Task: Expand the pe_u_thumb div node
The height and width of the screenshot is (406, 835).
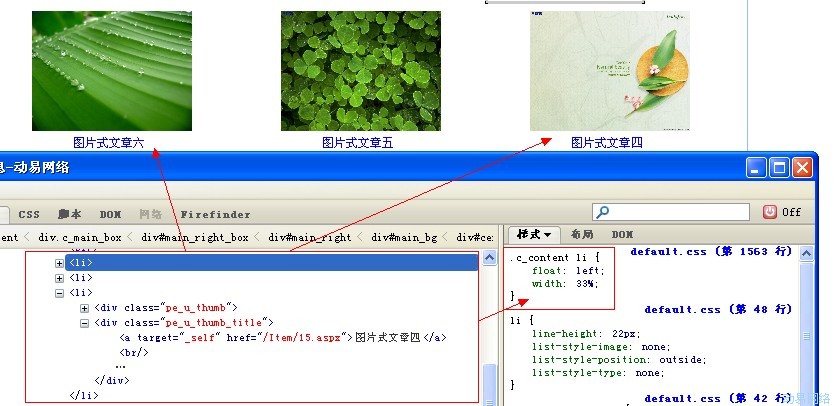Action: (x=84, y=308)
